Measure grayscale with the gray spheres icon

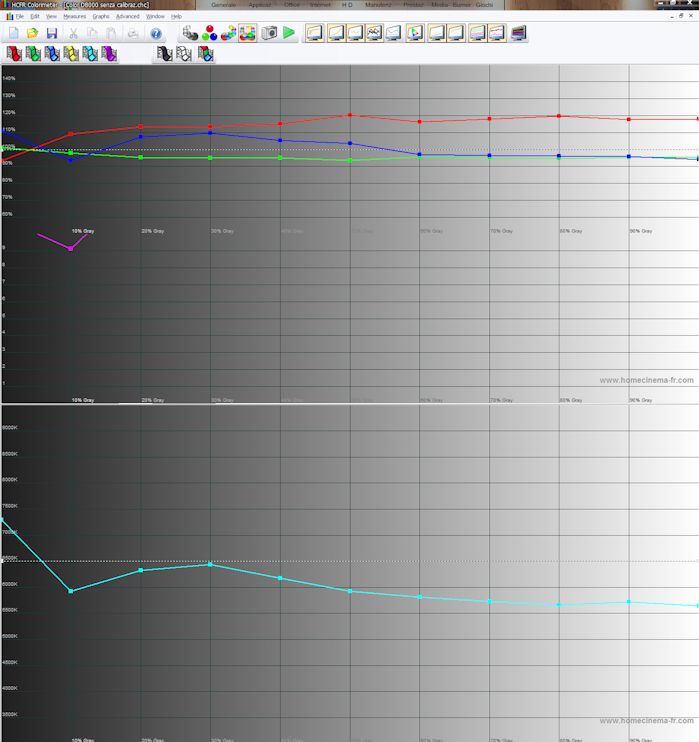190,33
